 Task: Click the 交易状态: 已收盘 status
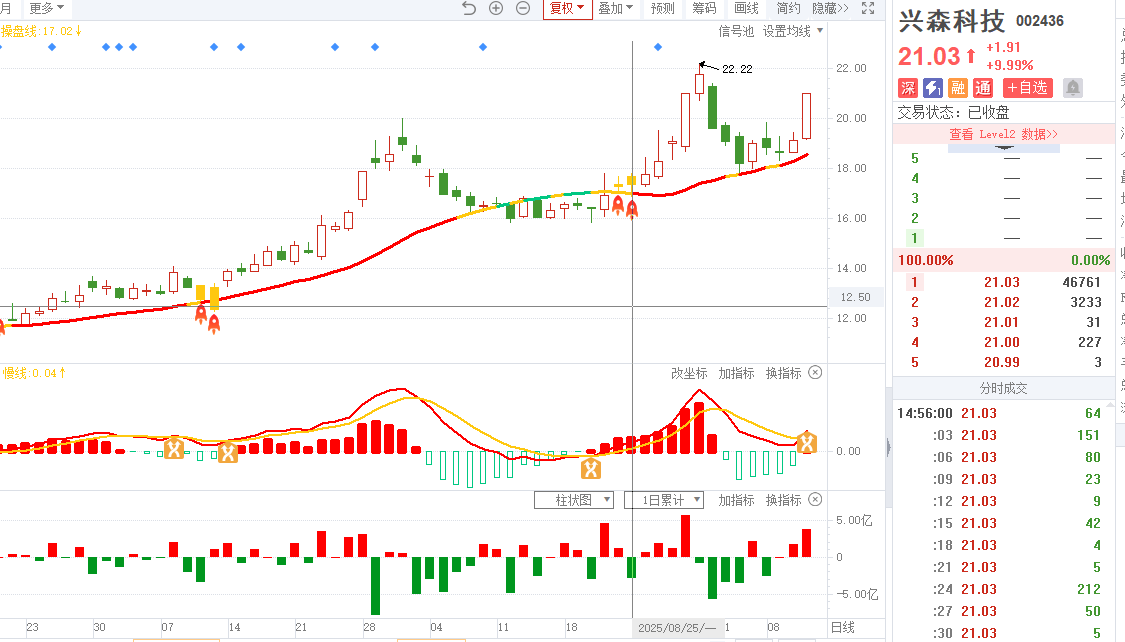click(953, 112)
